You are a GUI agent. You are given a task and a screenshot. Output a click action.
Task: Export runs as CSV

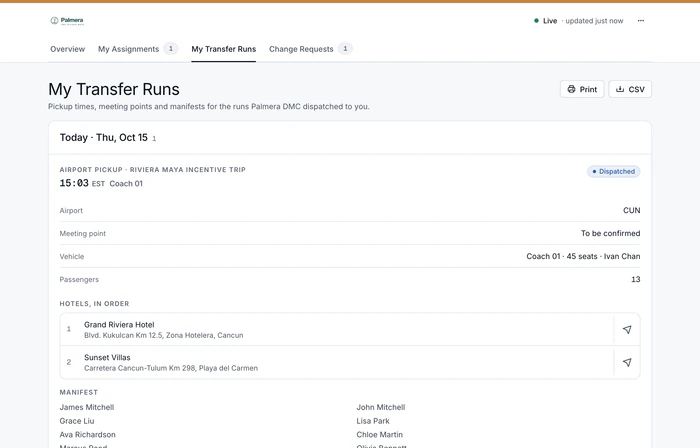click(x=630, y=89)
